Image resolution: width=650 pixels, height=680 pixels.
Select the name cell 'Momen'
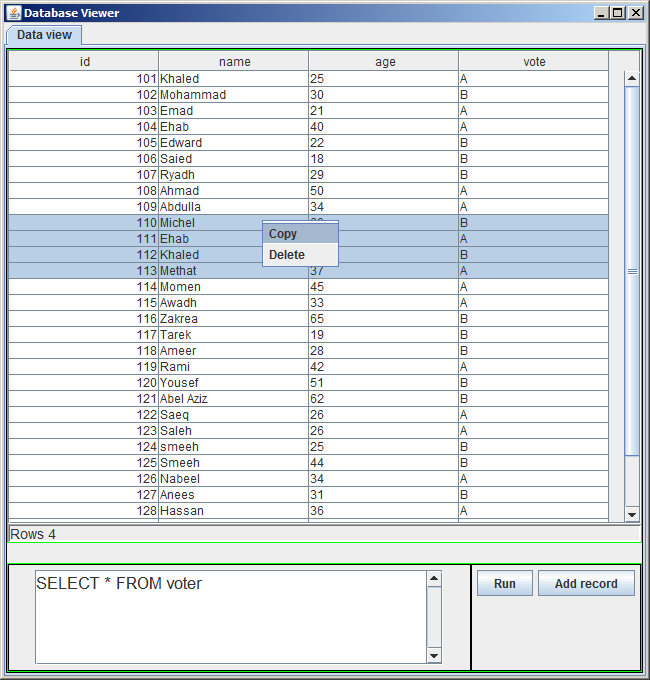(234, 287)
